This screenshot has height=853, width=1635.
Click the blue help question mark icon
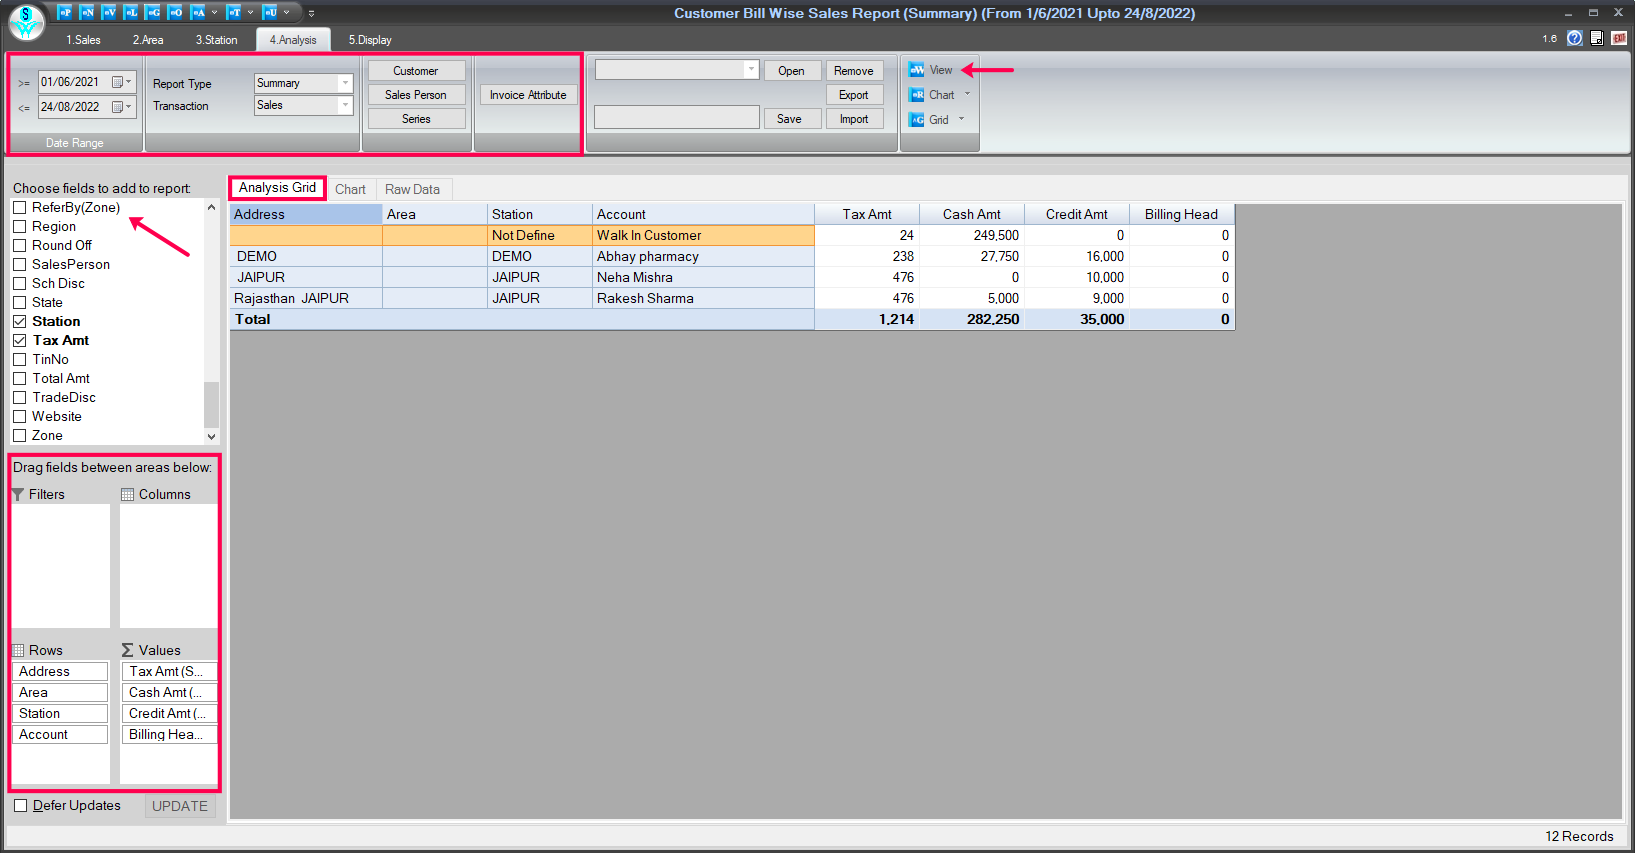pos(1575,38)
